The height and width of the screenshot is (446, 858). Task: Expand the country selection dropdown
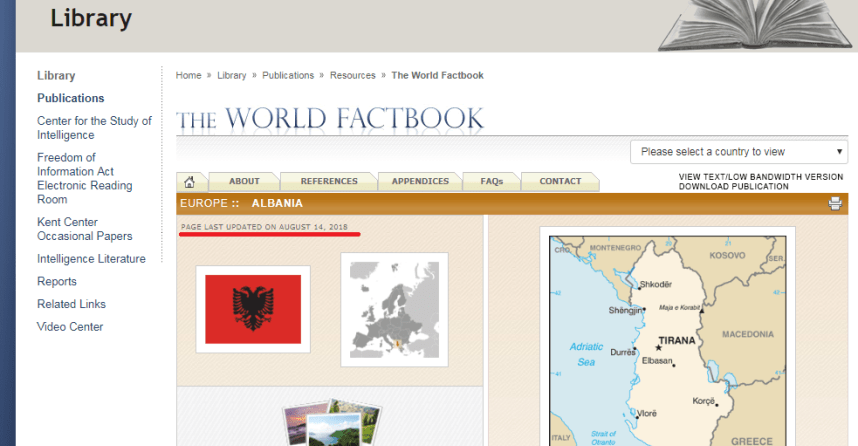(739, 152)
